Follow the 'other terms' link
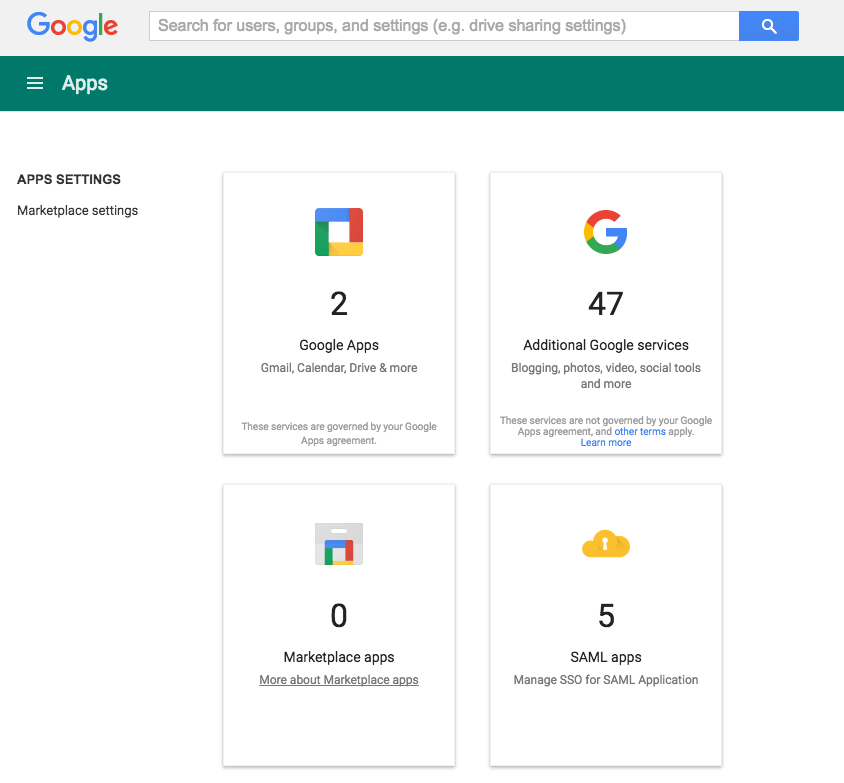 click(x=640, y=432)
